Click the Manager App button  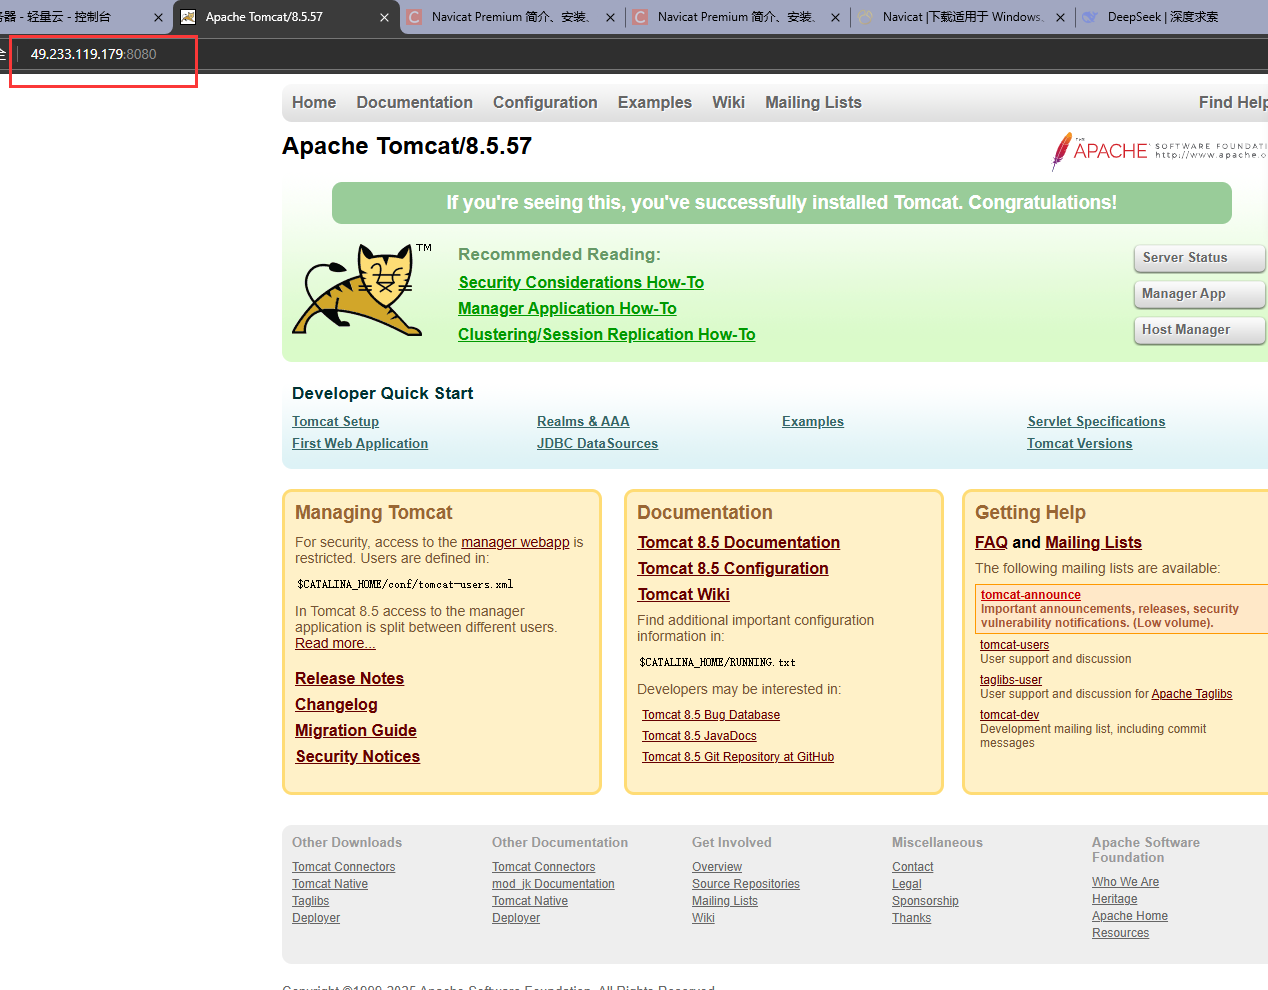(x=1200, y=294)
